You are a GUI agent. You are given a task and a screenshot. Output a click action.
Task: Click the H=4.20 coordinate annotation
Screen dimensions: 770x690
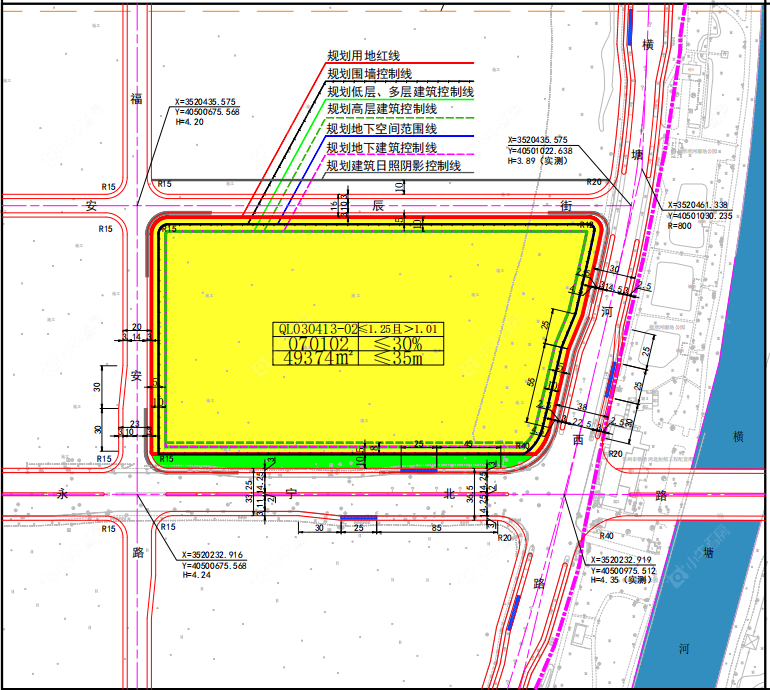point(190,122)
